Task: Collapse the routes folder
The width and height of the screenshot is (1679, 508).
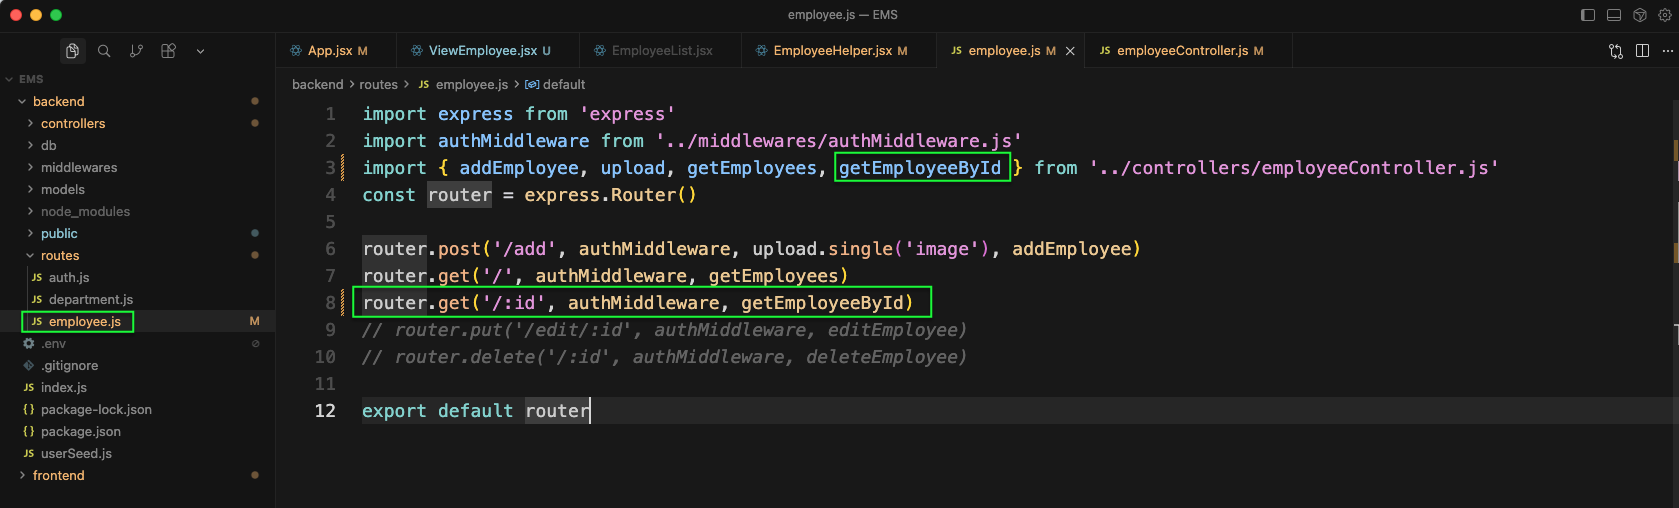Action: click(60, 256)
